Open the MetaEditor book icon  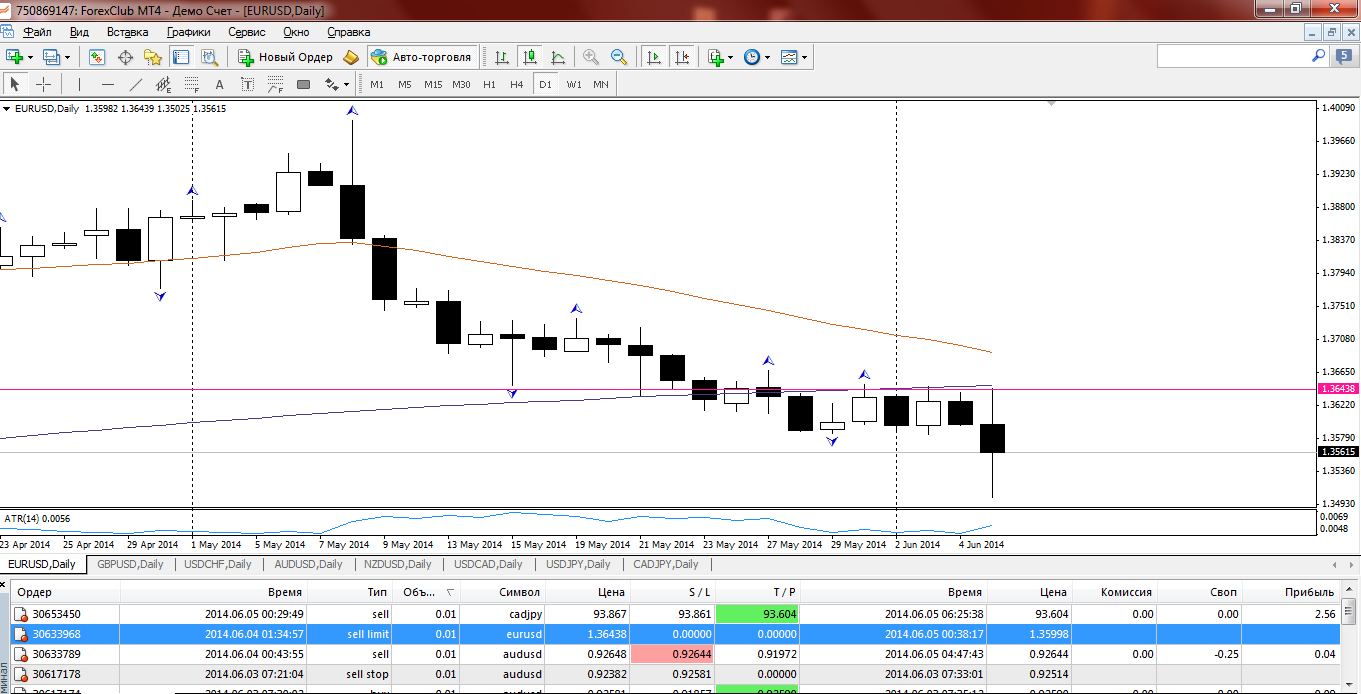tap(351, 57)
